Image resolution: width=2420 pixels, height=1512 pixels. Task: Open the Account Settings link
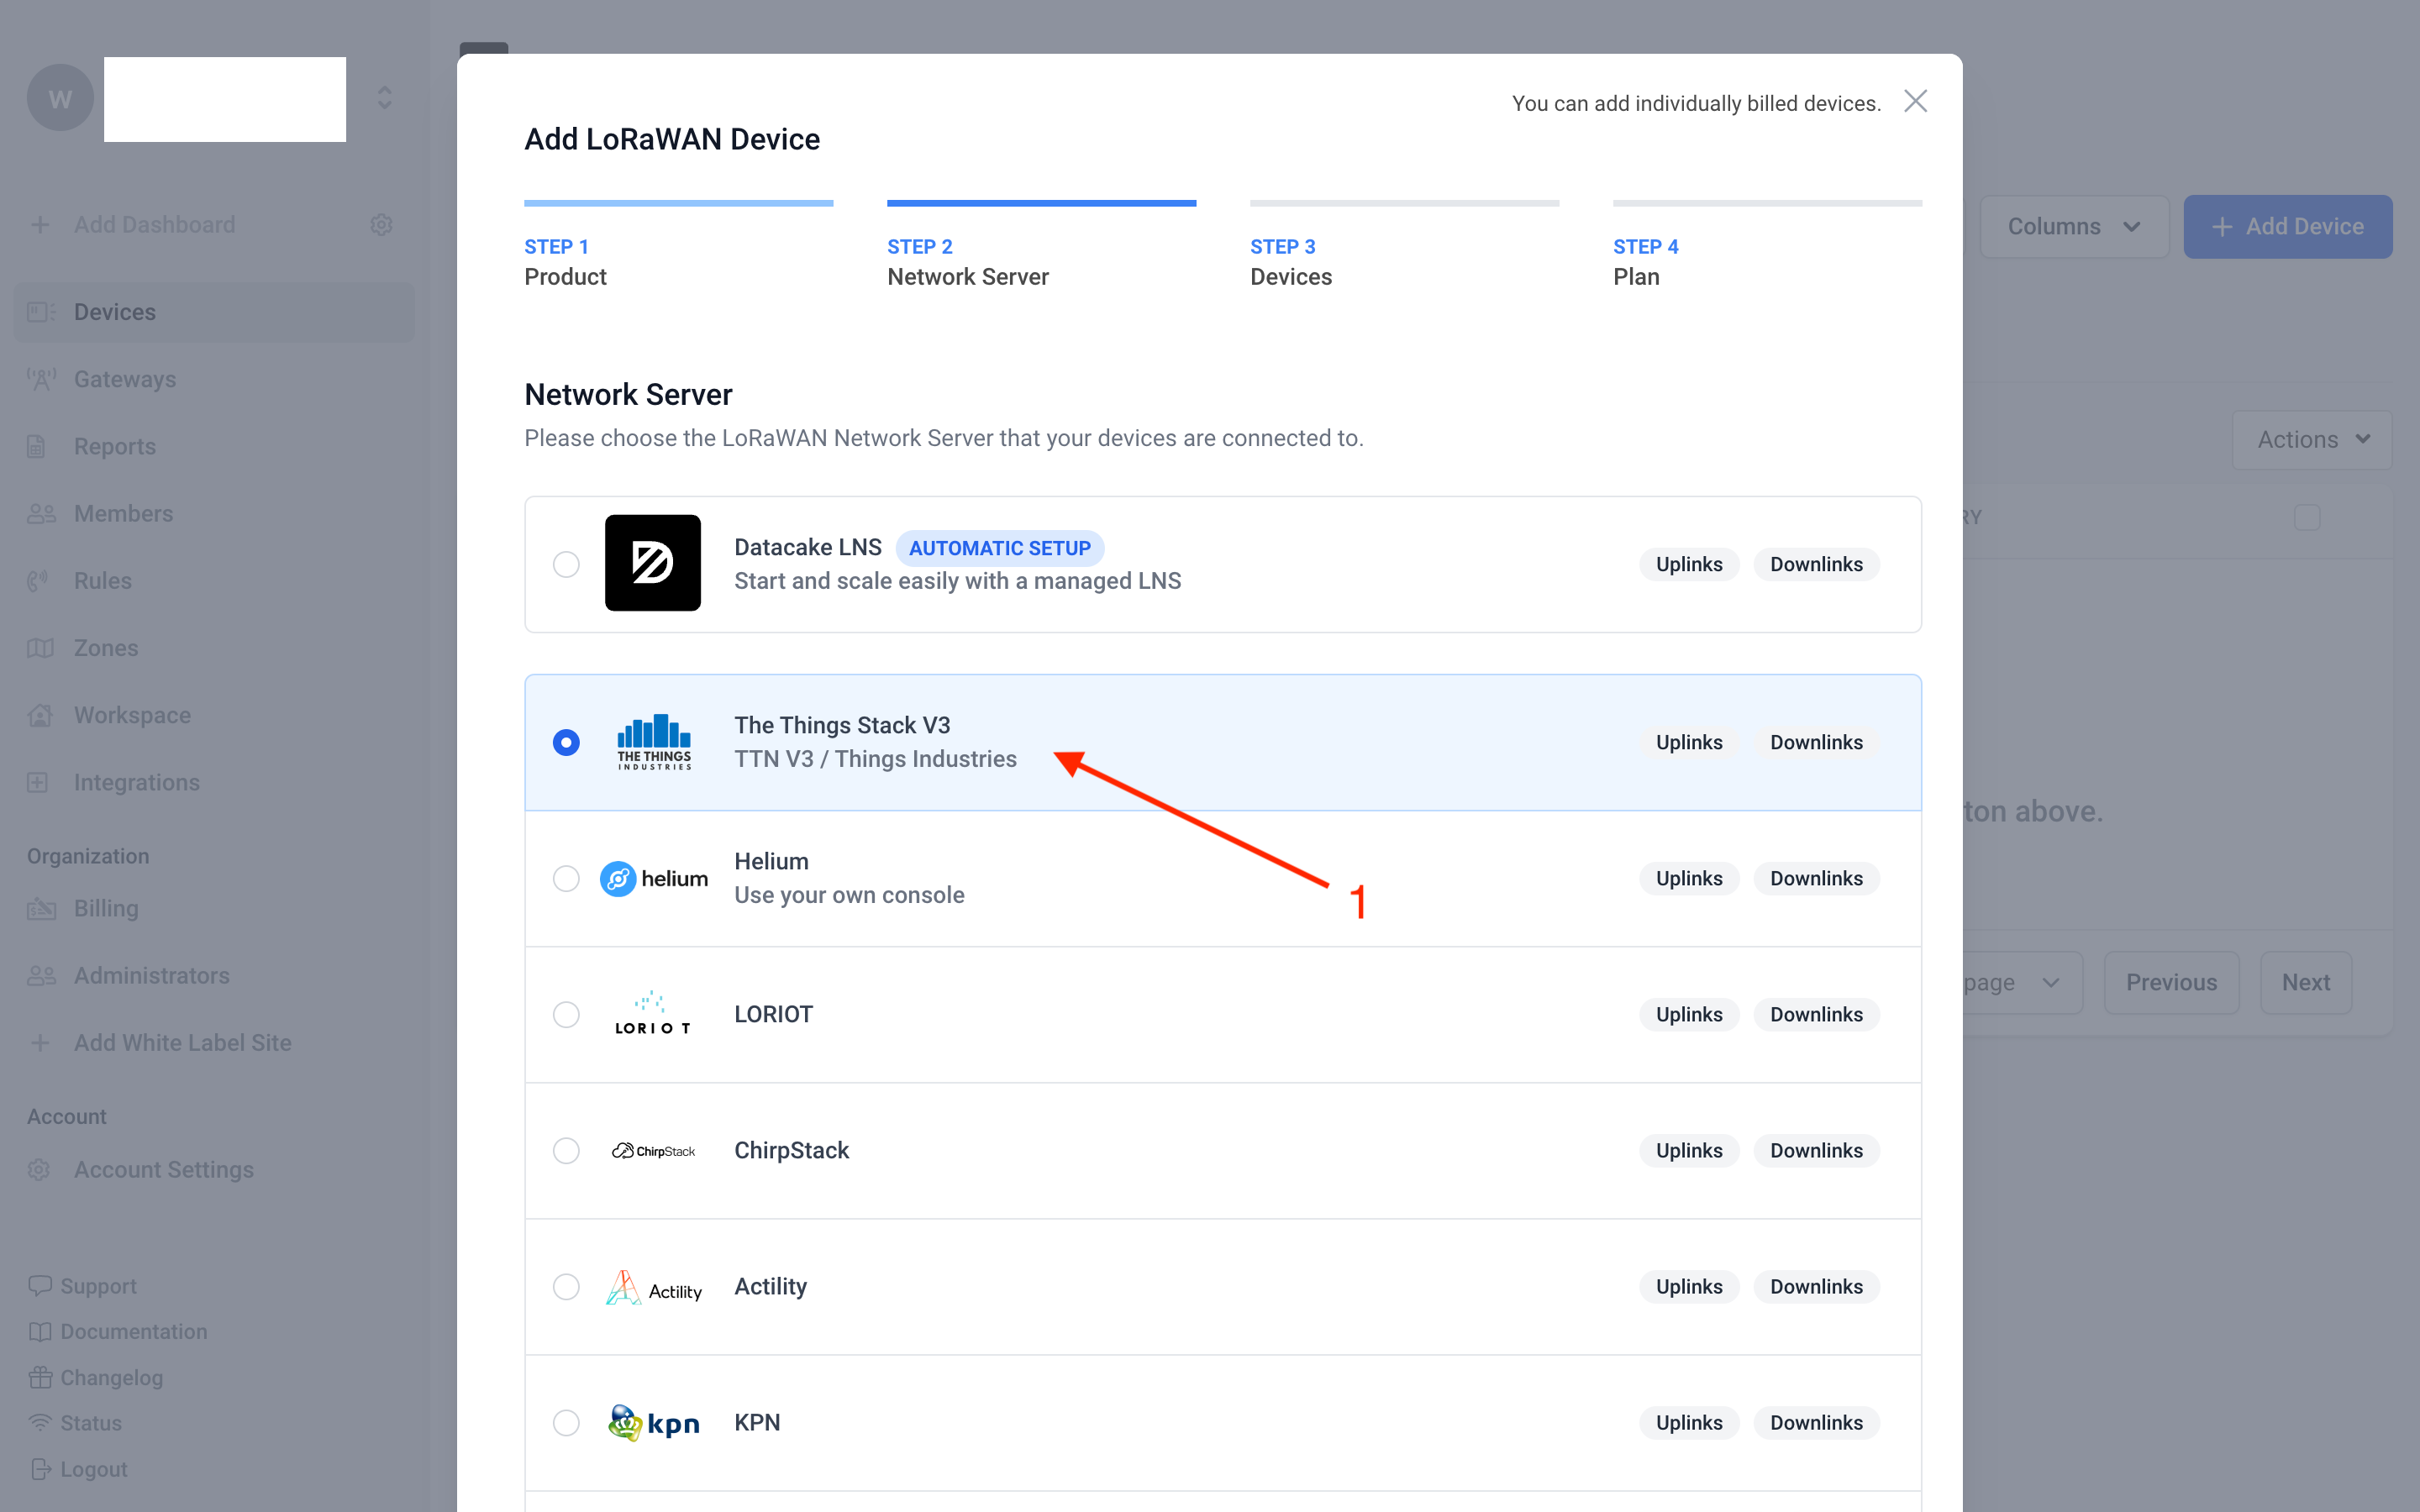[164, 1169]
